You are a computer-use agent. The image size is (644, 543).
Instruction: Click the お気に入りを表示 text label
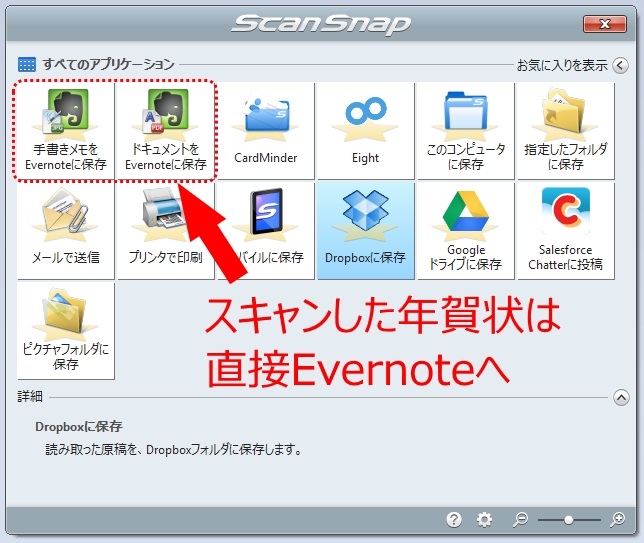562,65
